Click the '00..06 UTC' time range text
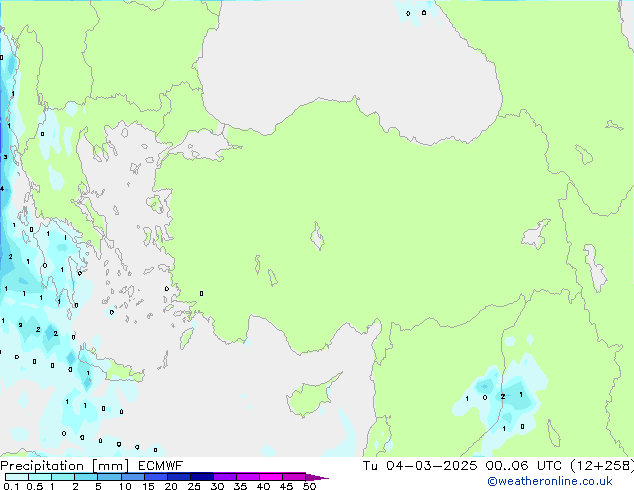Image resolution: width=634 pixels, height=490 pixels. 524,466
